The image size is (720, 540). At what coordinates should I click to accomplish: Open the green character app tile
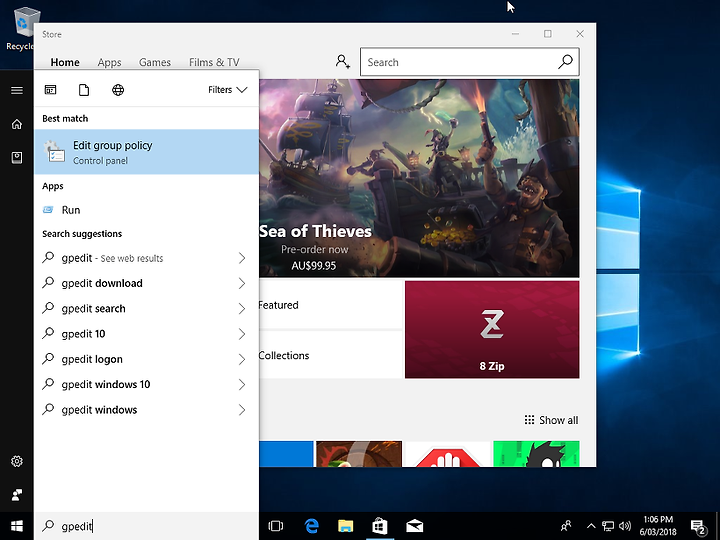(536, 454)
